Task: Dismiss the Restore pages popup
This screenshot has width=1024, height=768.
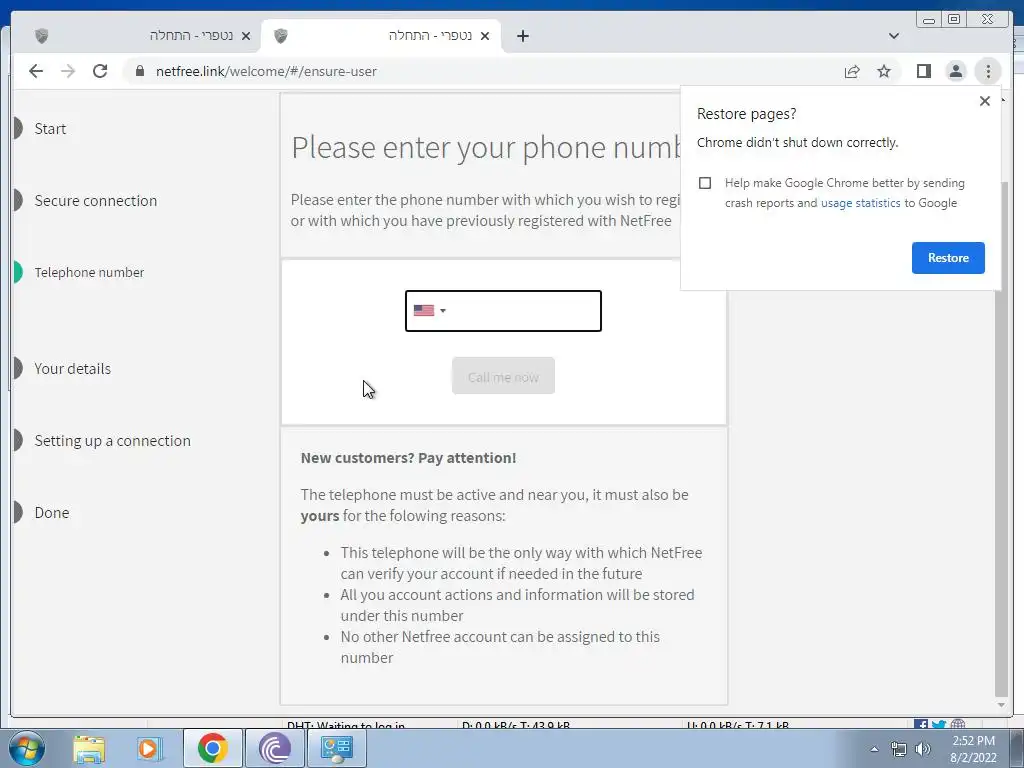Action: tap(985, 101)
